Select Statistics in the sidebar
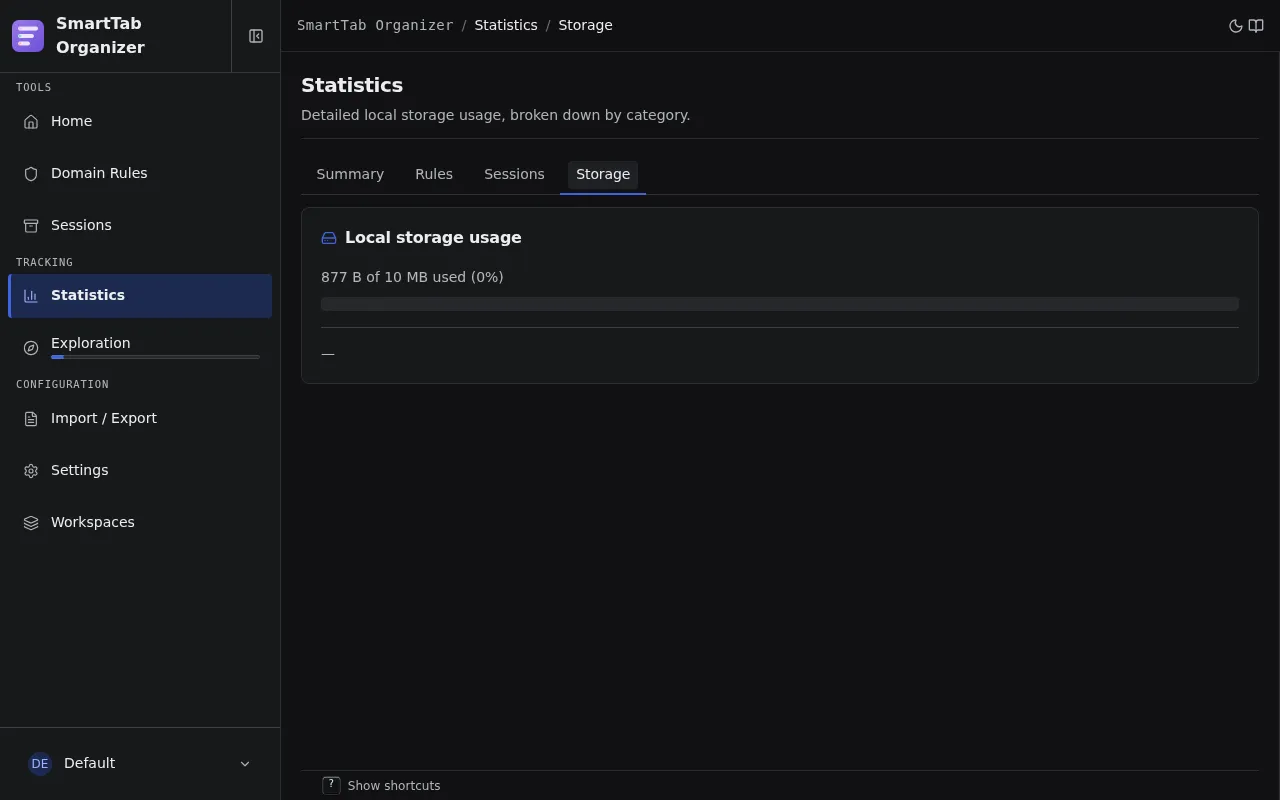This screenshot has width=1280, height=800. click(x=140, y=296)
